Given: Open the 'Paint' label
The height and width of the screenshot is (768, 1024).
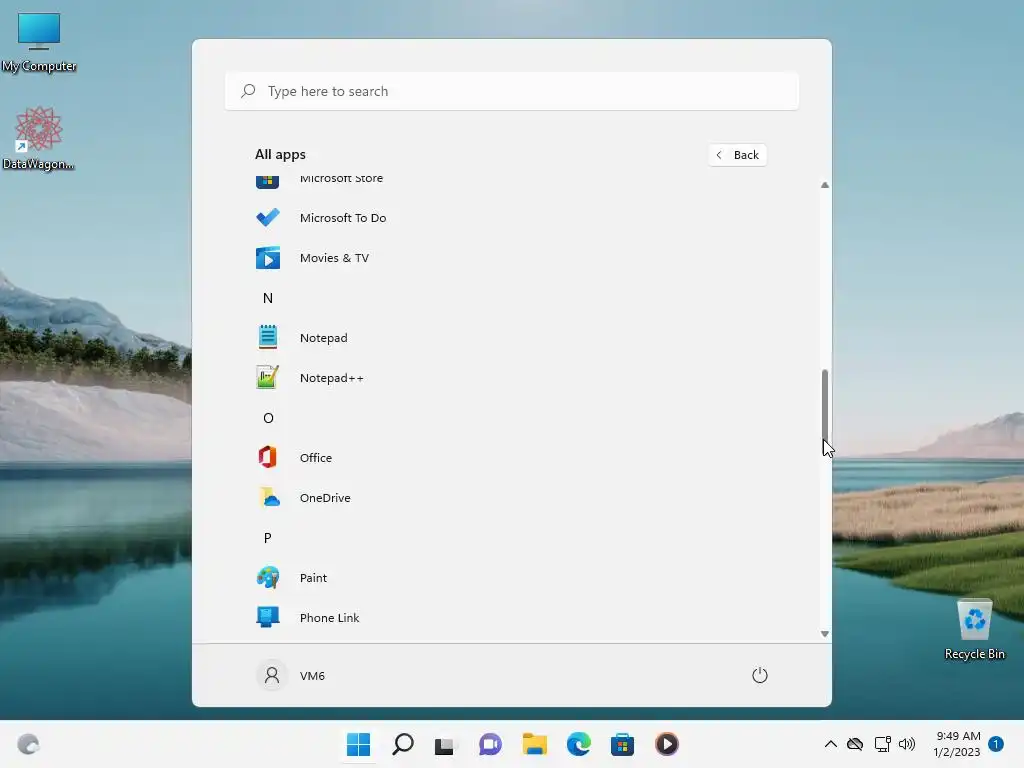Looking at the screenshot, I should point(313,577).
